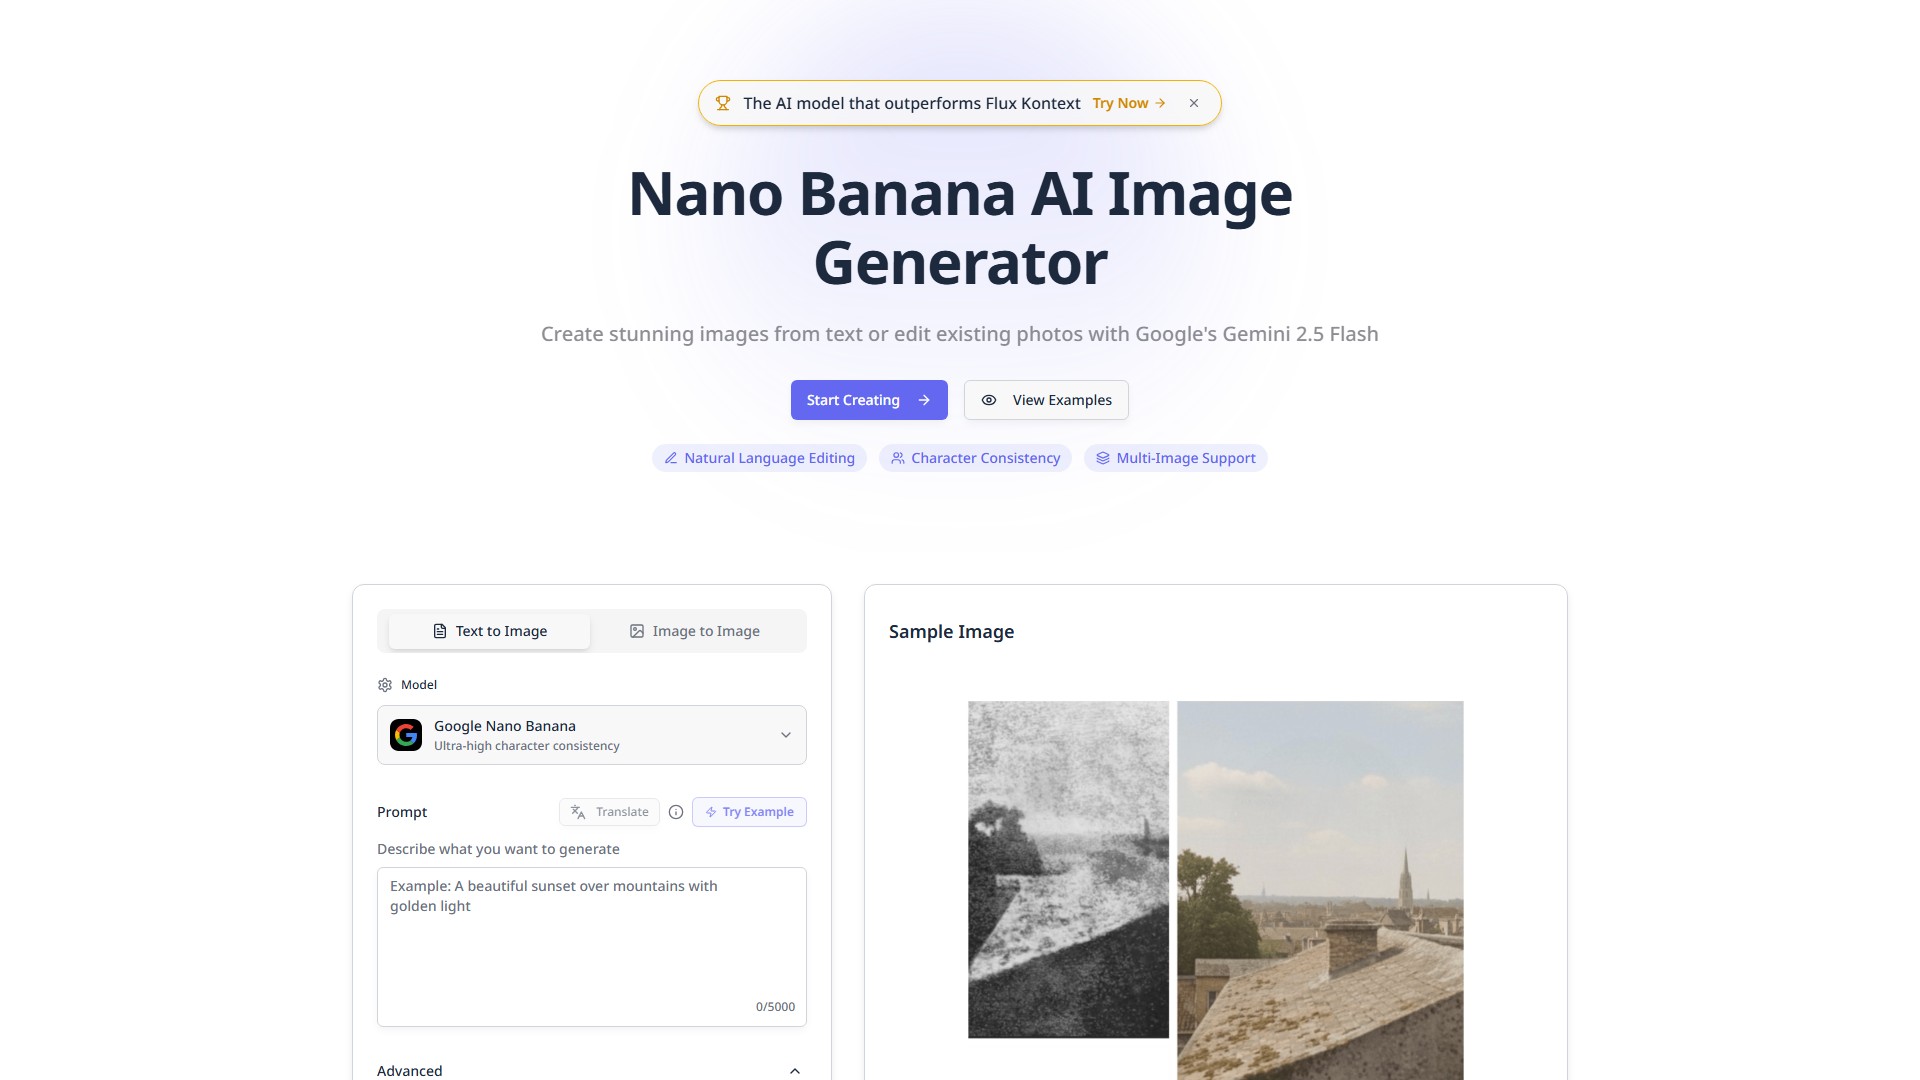Switch to the Text to Image tab

coord(490,631)
